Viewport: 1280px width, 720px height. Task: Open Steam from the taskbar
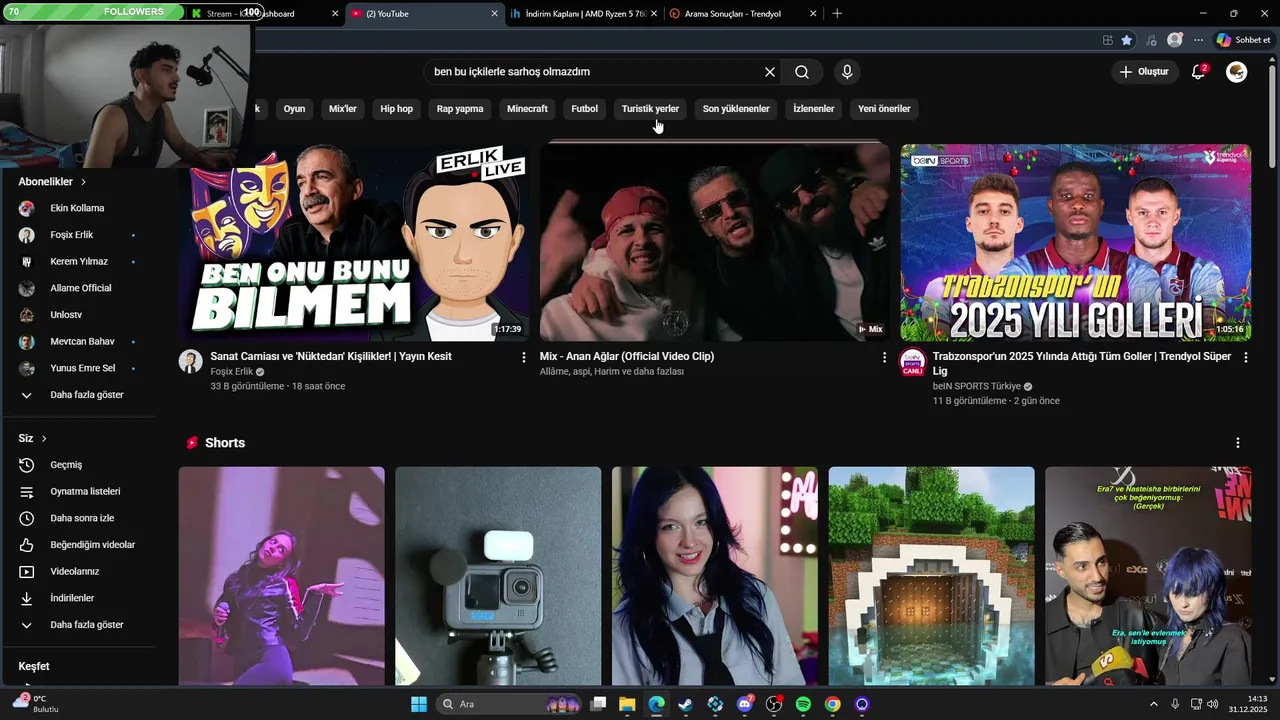point(685,704)
